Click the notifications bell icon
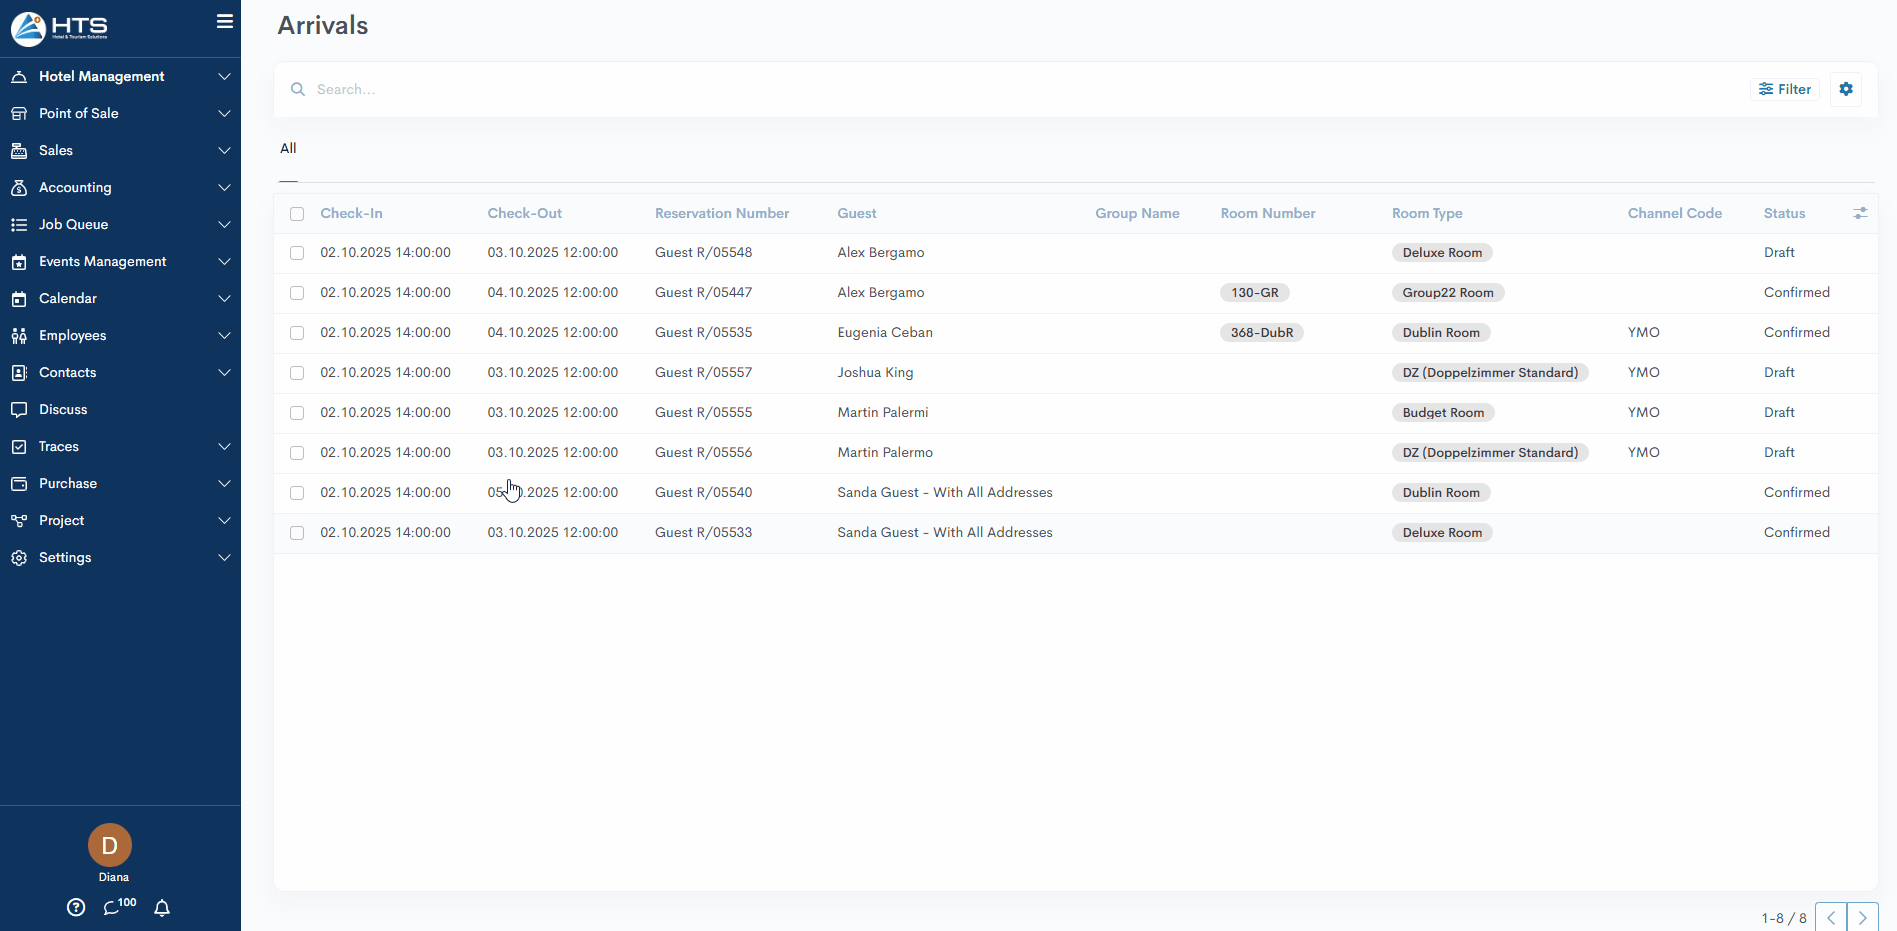1897x931 pixels. (162, 907)
